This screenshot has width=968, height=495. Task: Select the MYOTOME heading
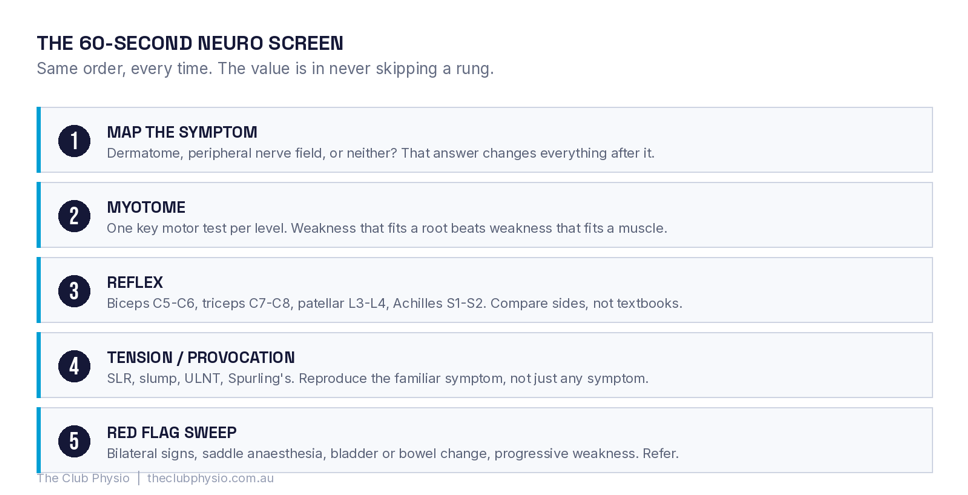point(146,207)
